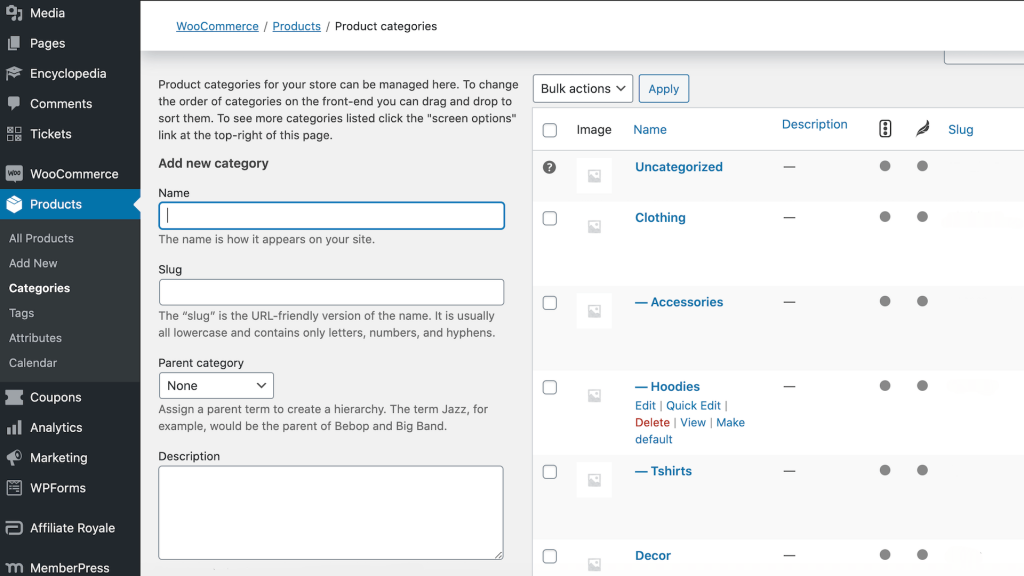This screenshot has width=1024, height=576.
Task: Open the Tags submenu item
Action: point(22,313)
